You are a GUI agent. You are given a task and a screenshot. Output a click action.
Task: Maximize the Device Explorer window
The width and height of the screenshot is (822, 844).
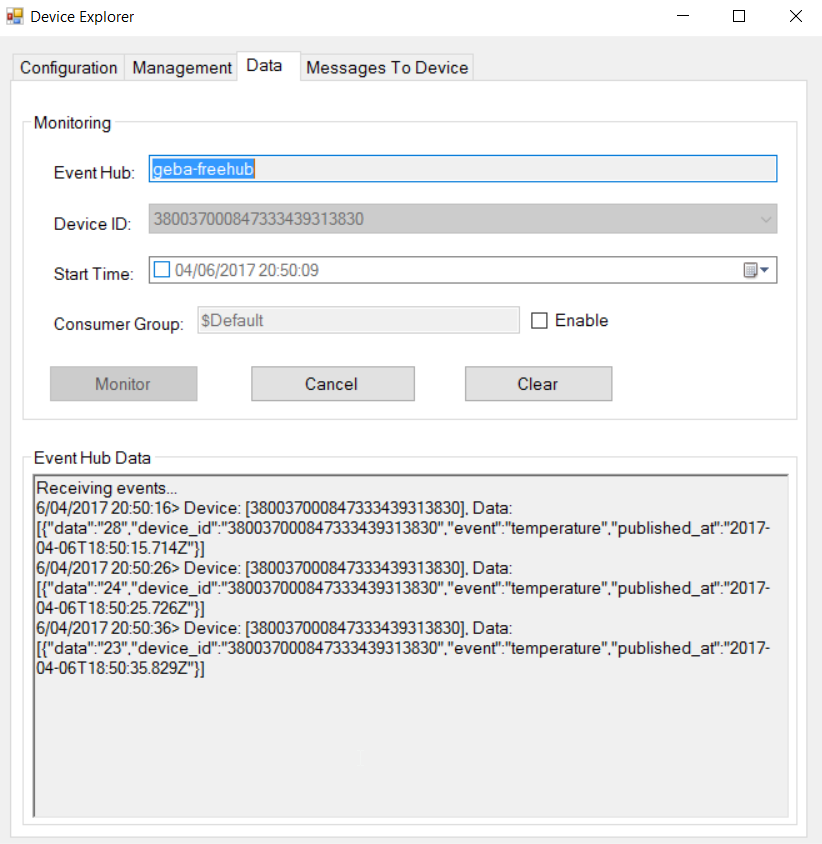click(x=739, y=17)
